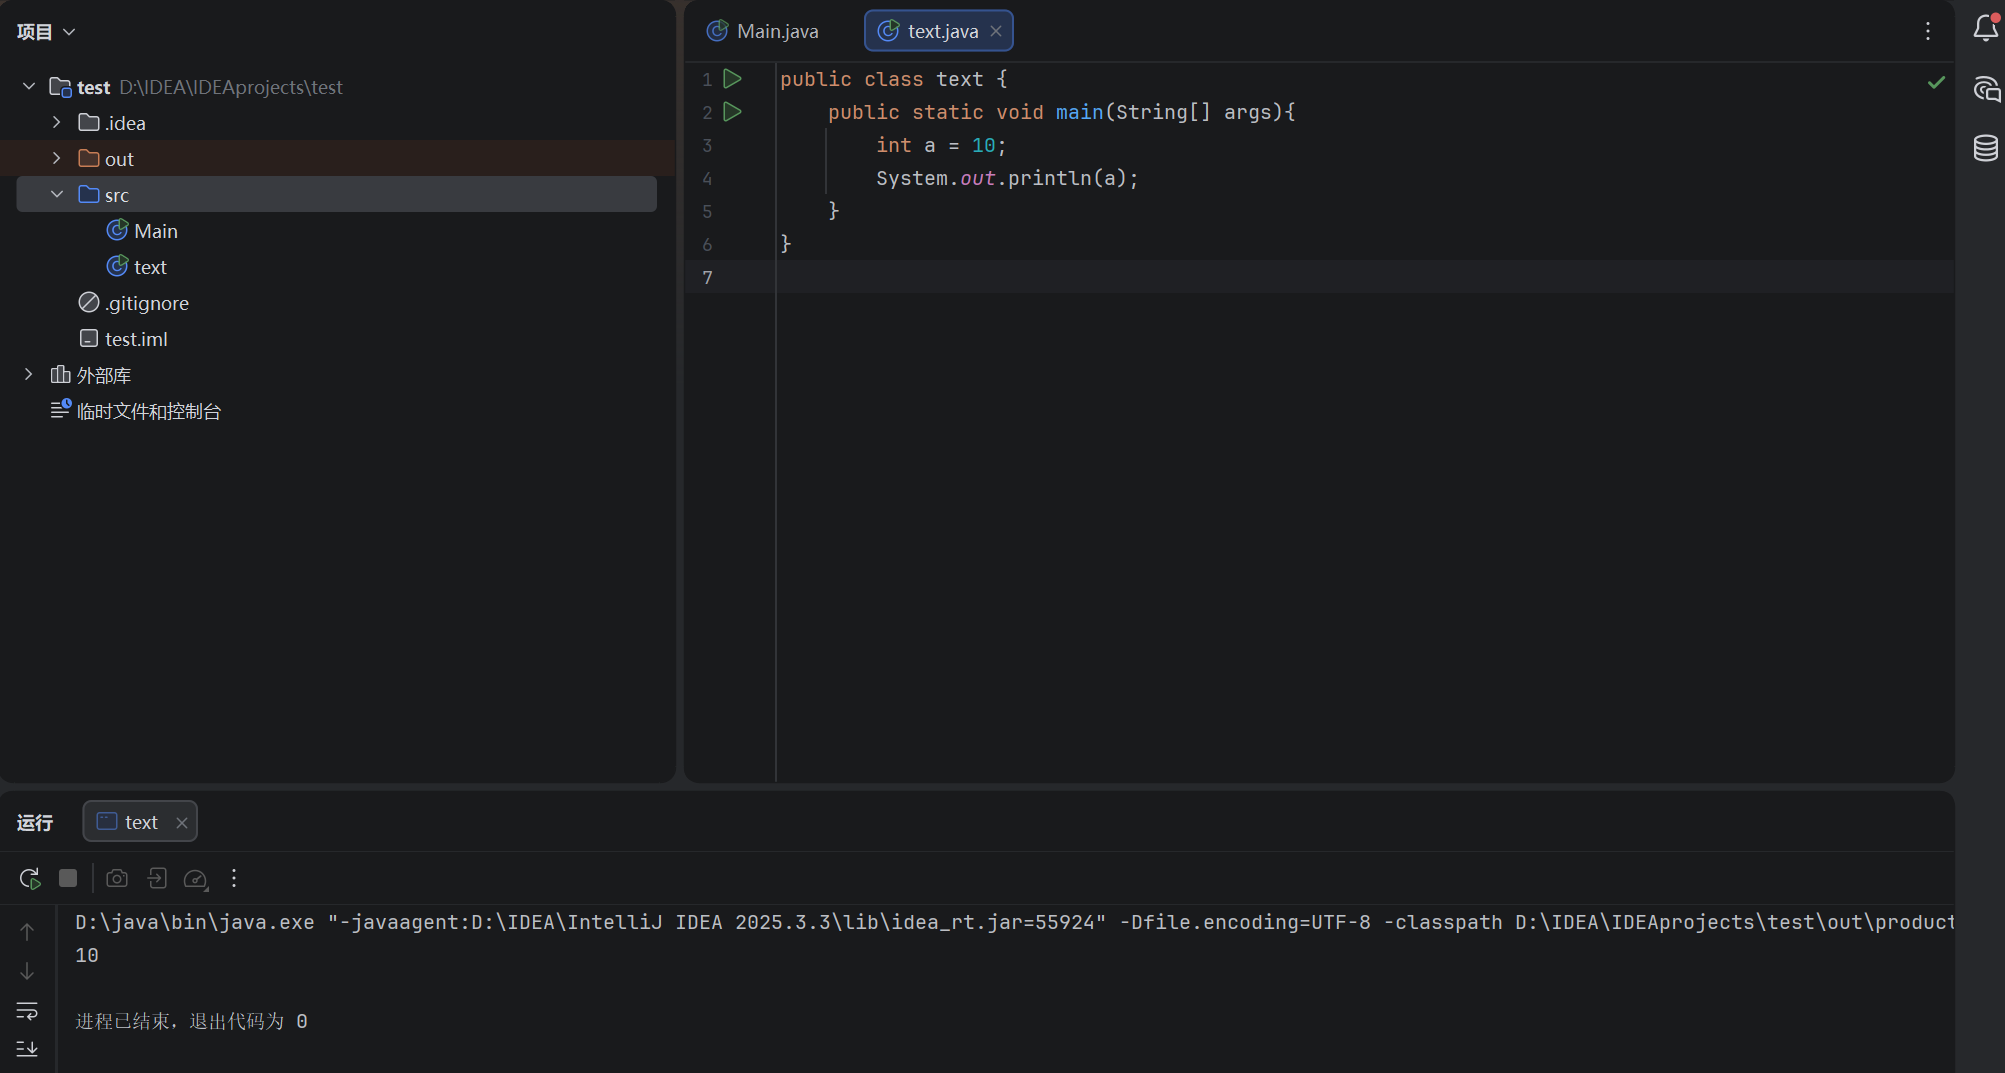
Task: Click line number 3 in gutter
Action: (x=707, y=146)
